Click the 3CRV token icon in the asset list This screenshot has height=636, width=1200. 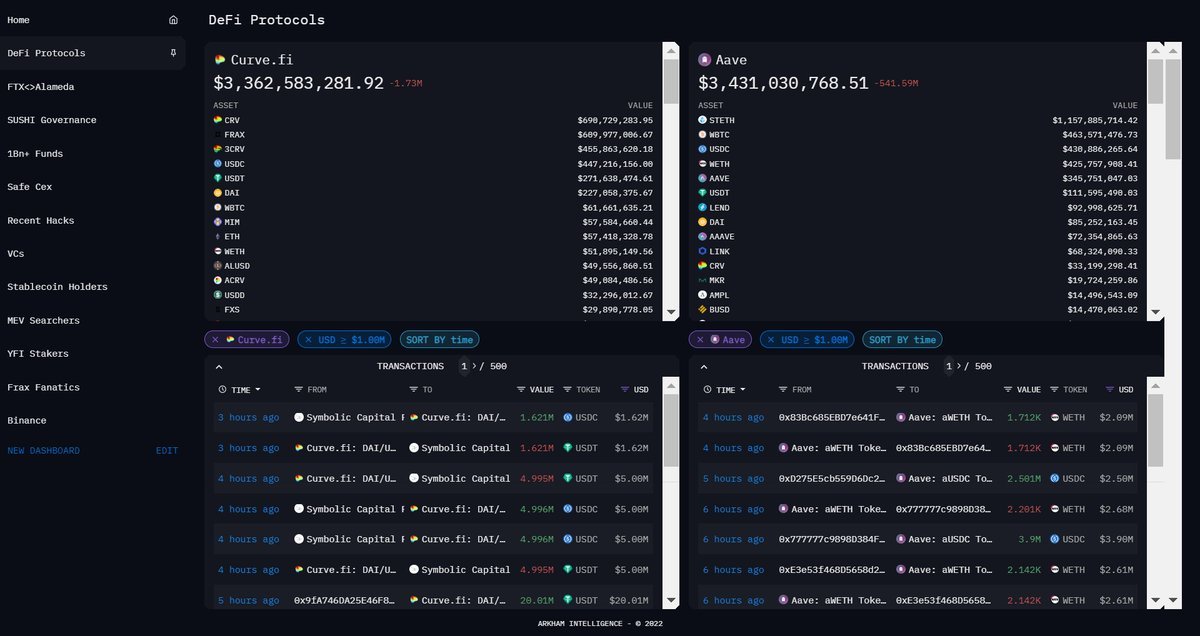(217, 149)
